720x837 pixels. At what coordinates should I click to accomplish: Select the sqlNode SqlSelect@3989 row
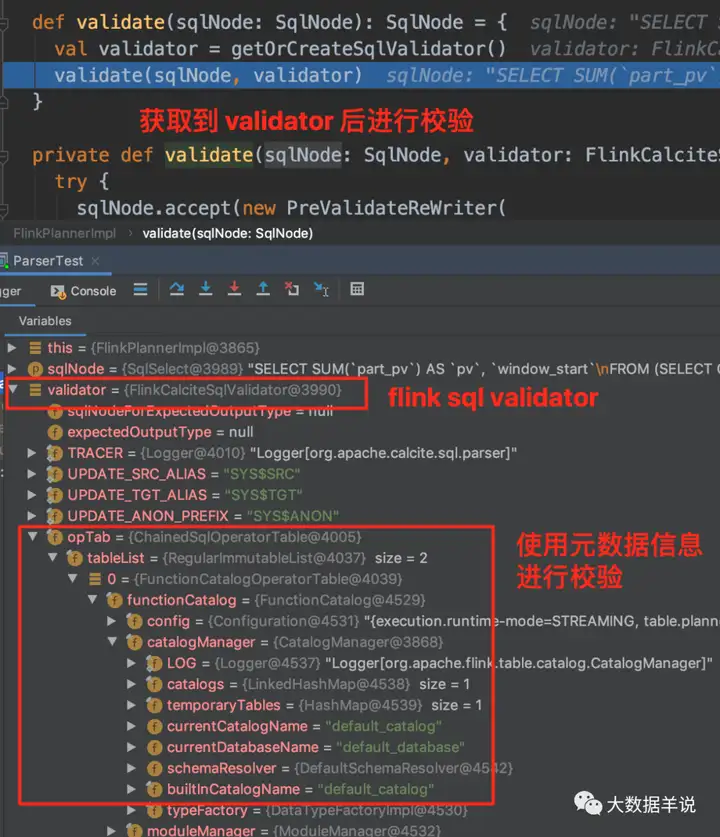coord(360,369)
